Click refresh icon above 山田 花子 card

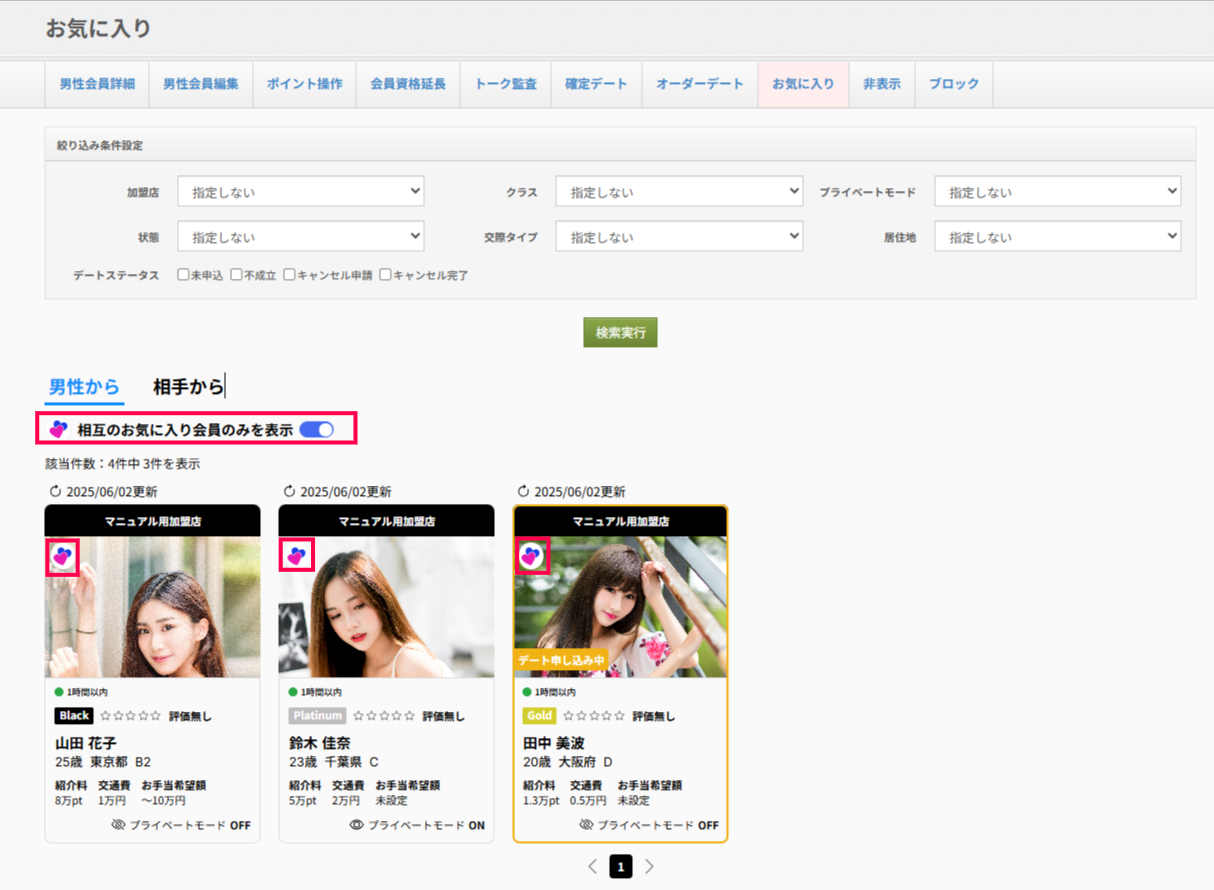55,491
